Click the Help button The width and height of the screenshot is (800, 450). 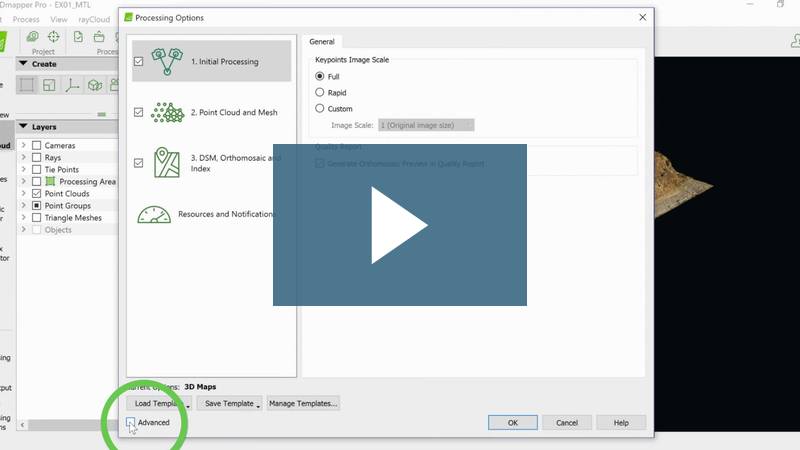(x=621, y=422)
